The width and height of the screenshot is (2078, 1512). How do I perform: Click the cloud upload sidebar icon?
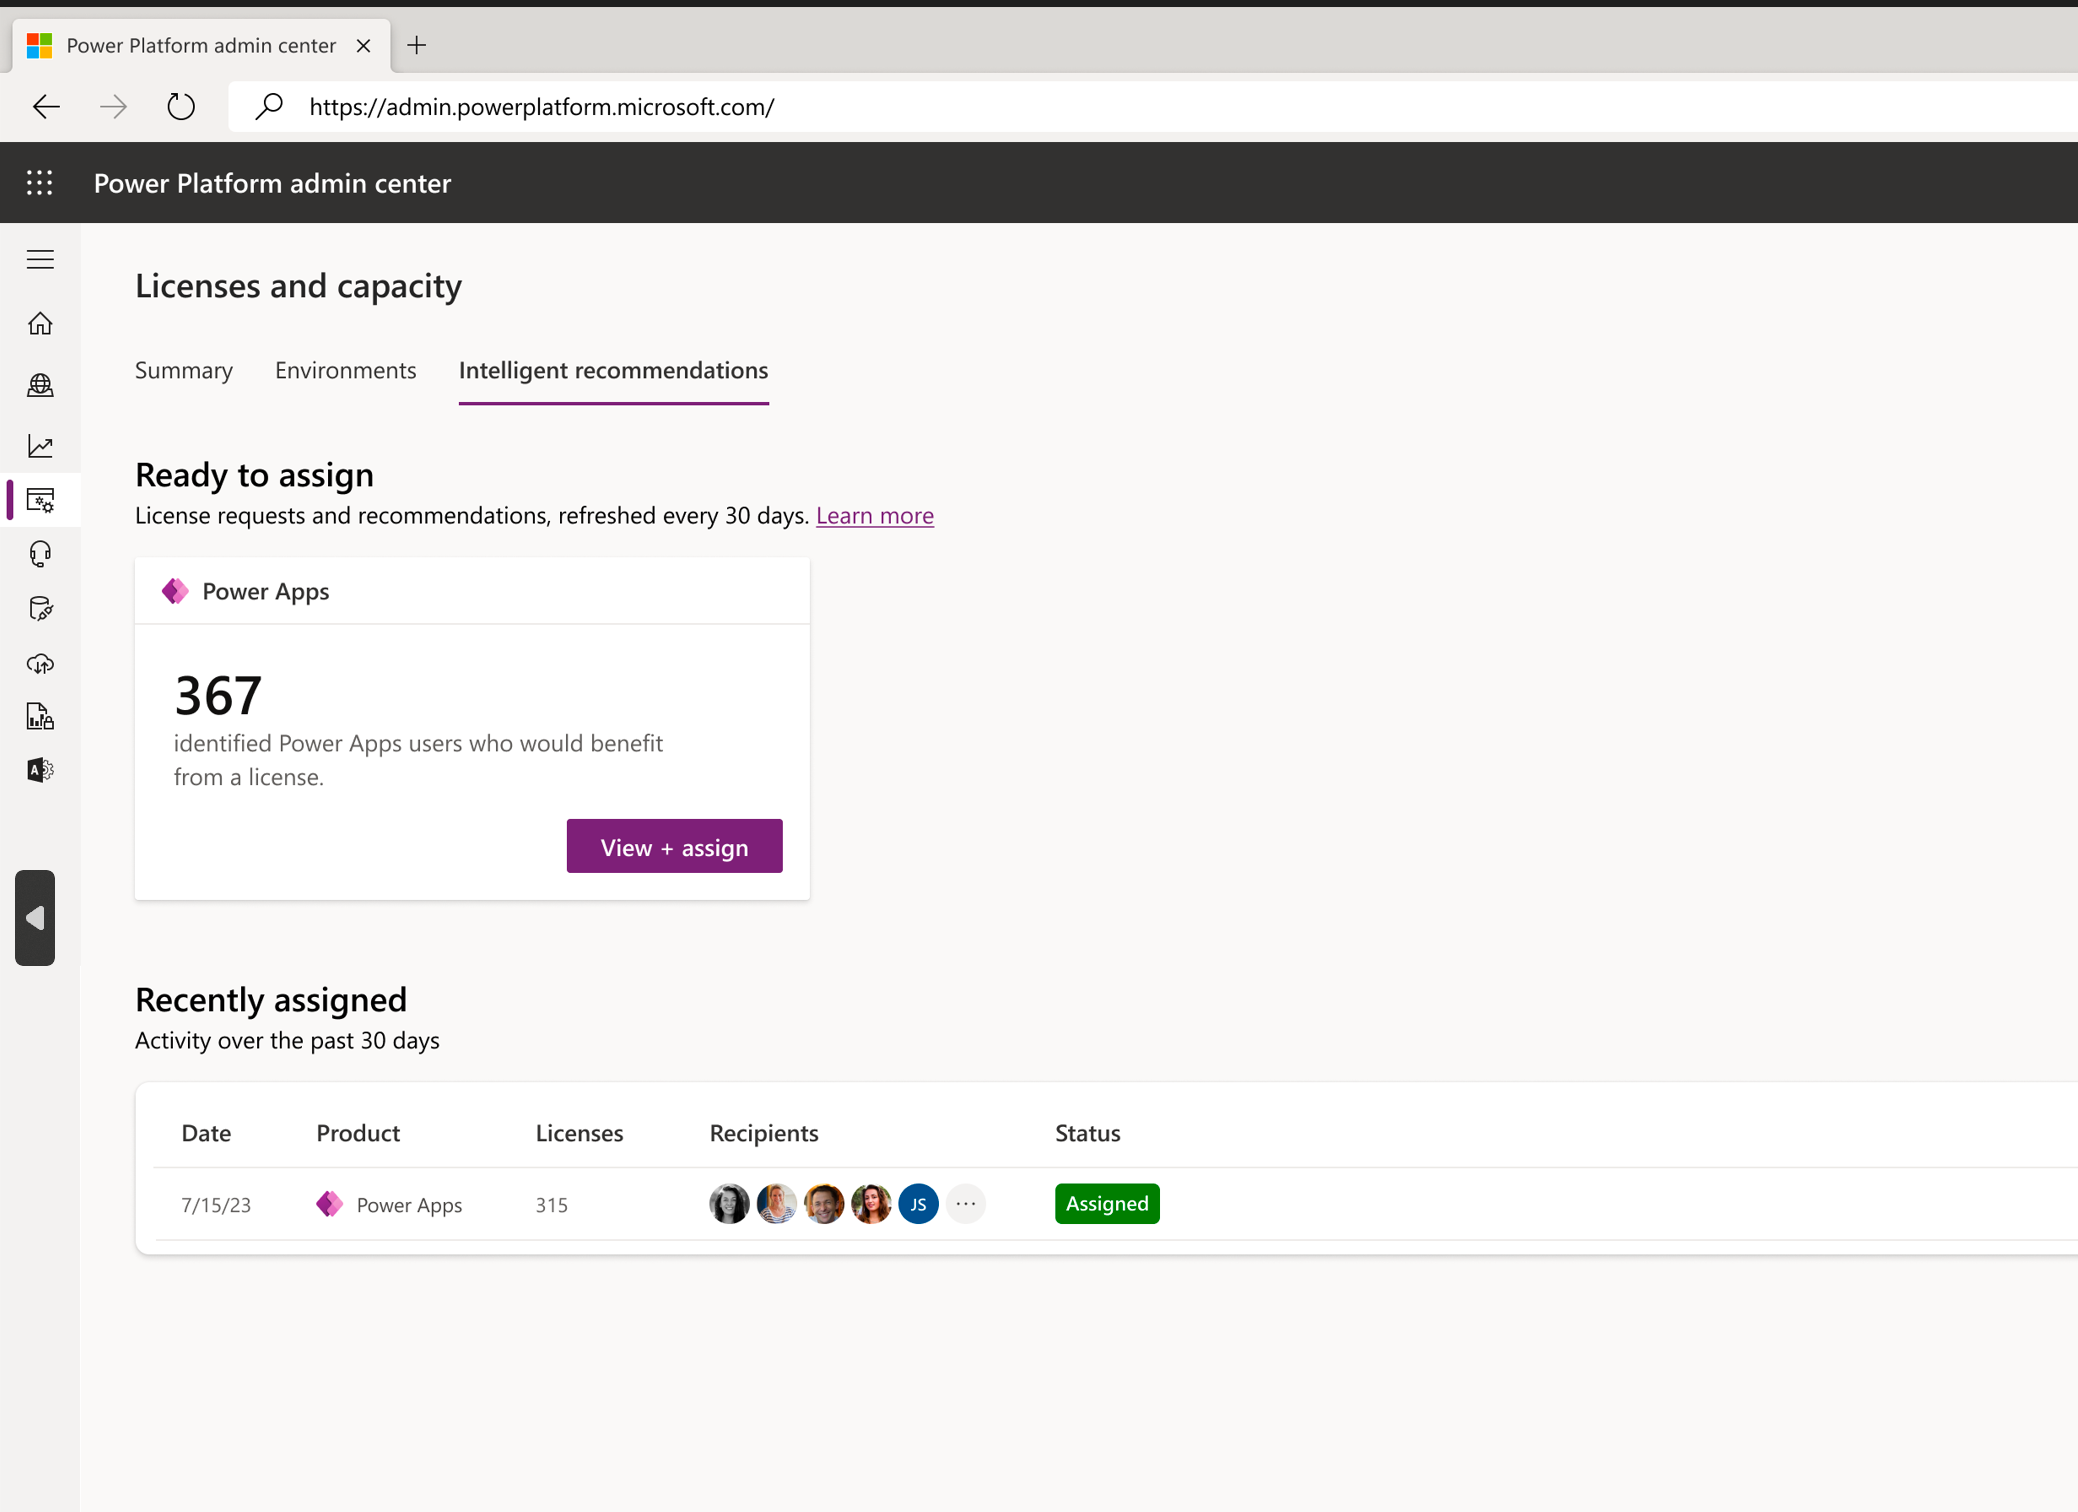click(x=40, y=663)
